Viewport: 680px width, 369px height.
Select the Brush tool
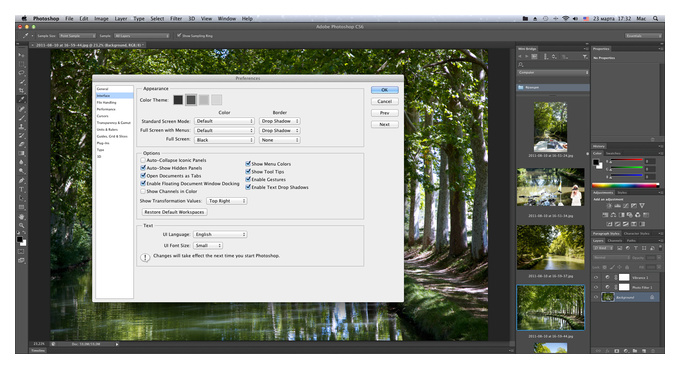click(21, 118)
